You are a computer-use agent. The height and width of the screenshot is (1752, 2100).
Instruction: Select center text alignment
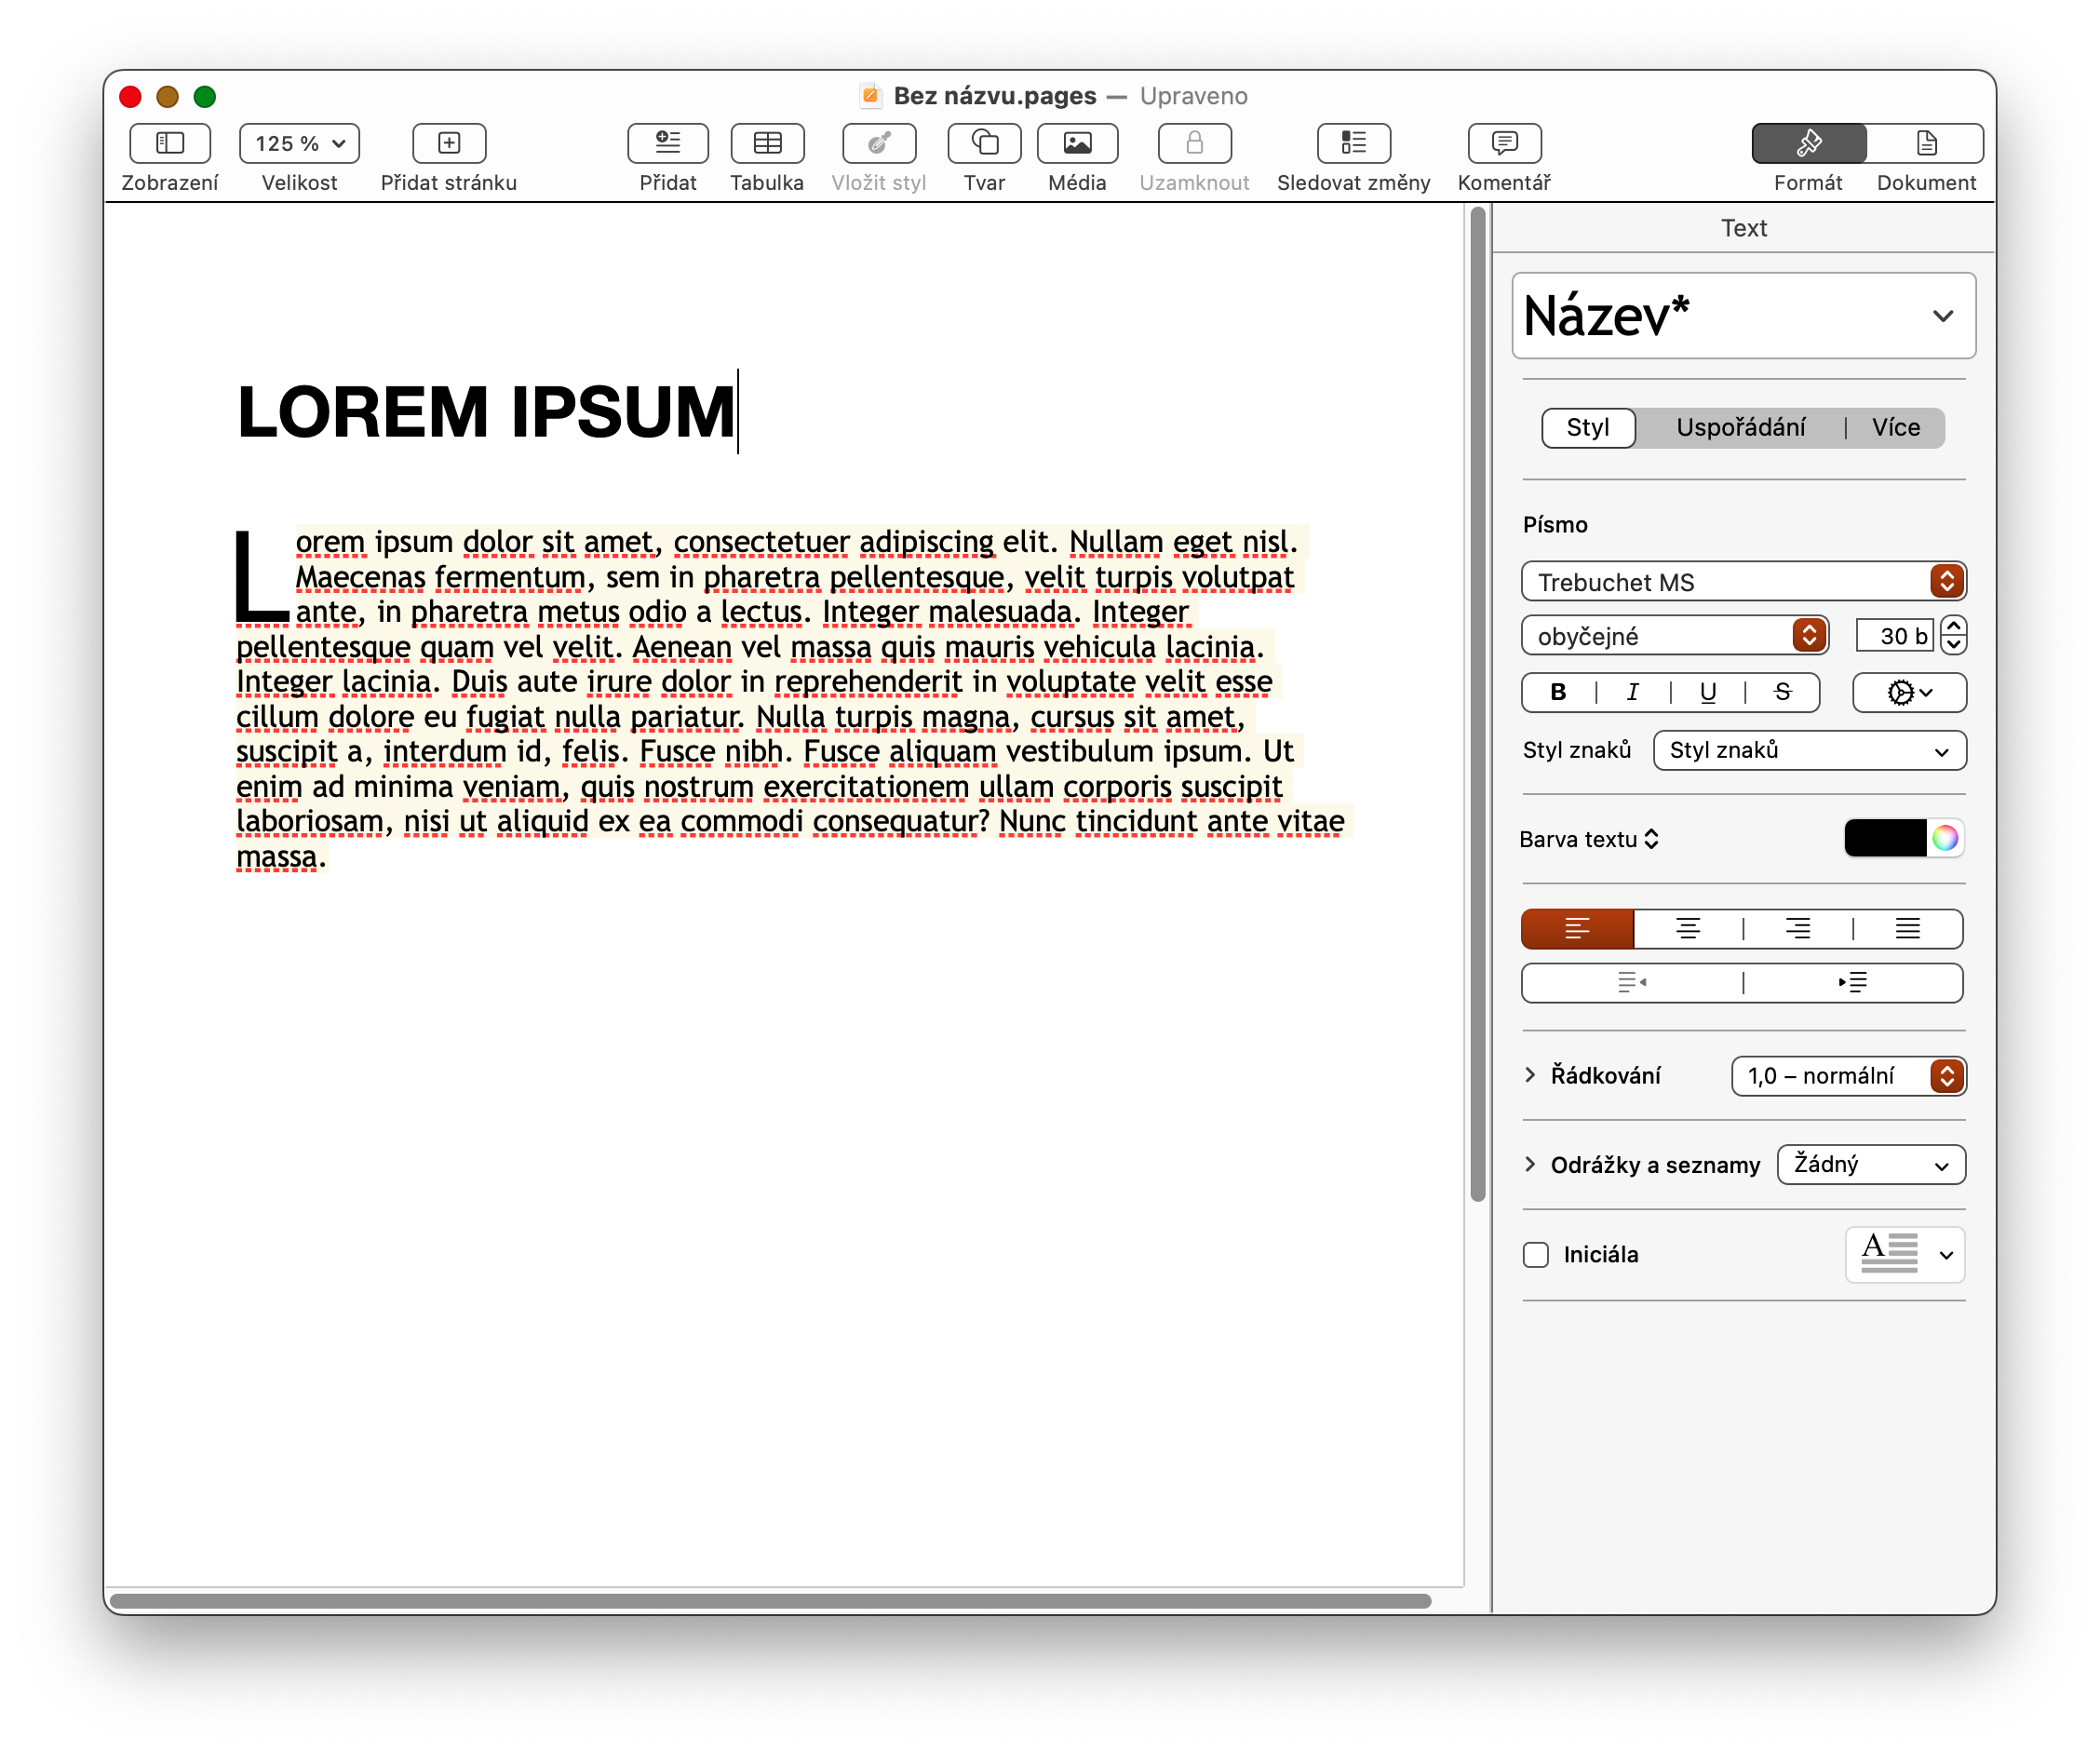(1688, 929)
